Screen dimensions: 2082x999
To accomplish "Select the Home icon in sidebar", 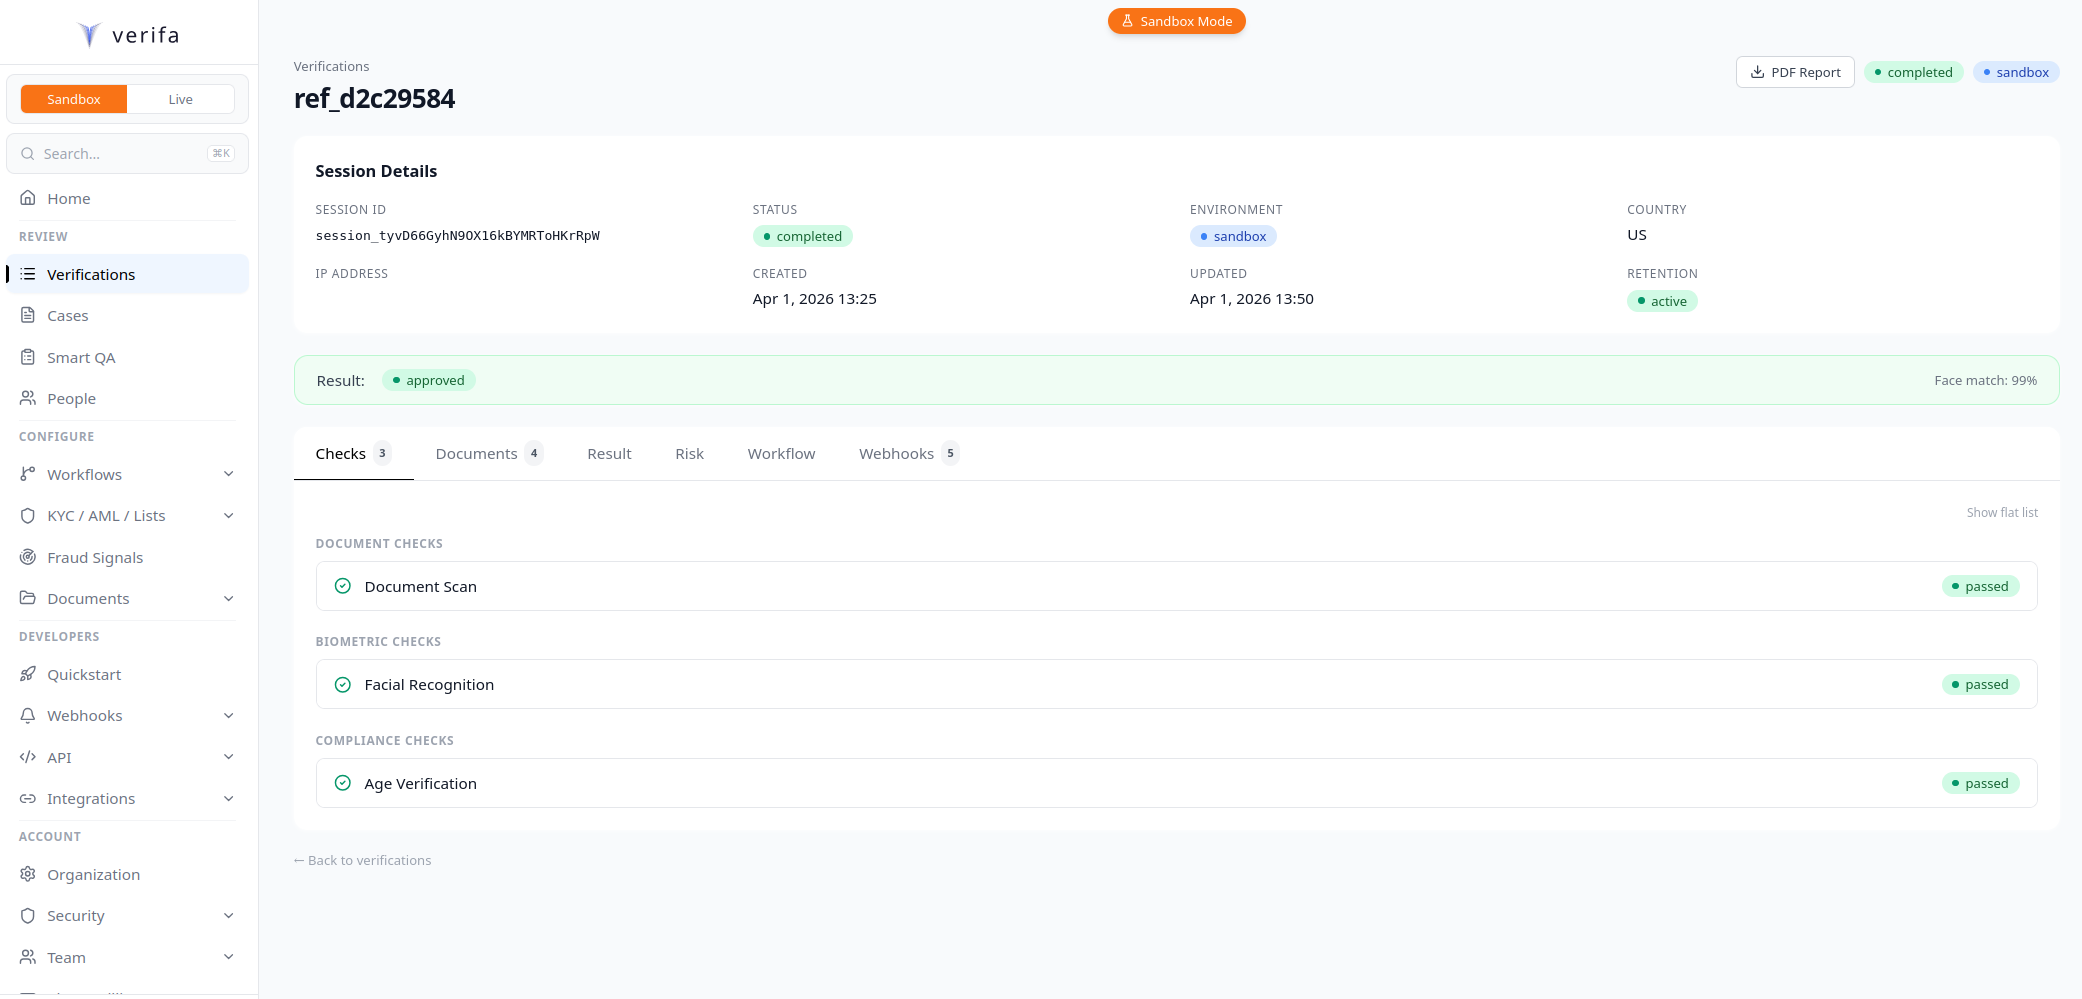I will click(x=29, y=198).
